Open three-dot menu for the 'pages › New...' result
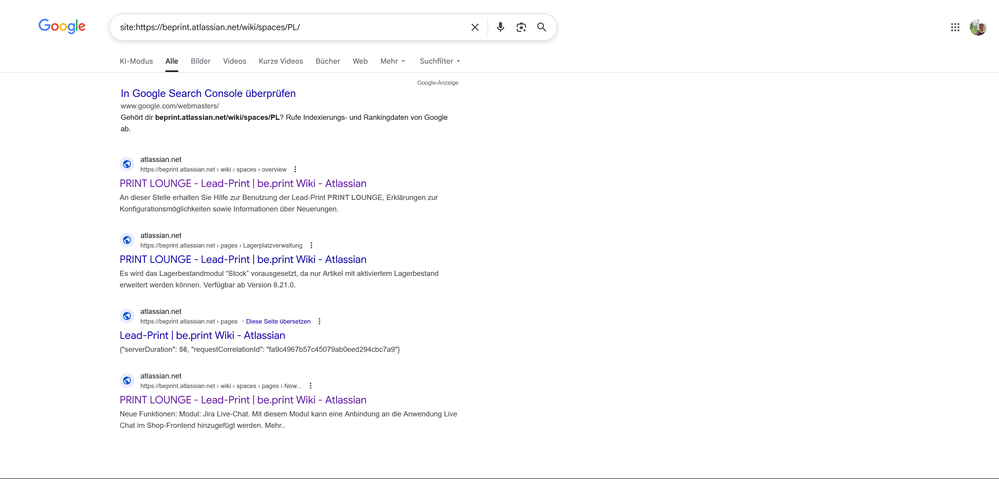The height and width of the screenshot is (479, 999). 310,386
